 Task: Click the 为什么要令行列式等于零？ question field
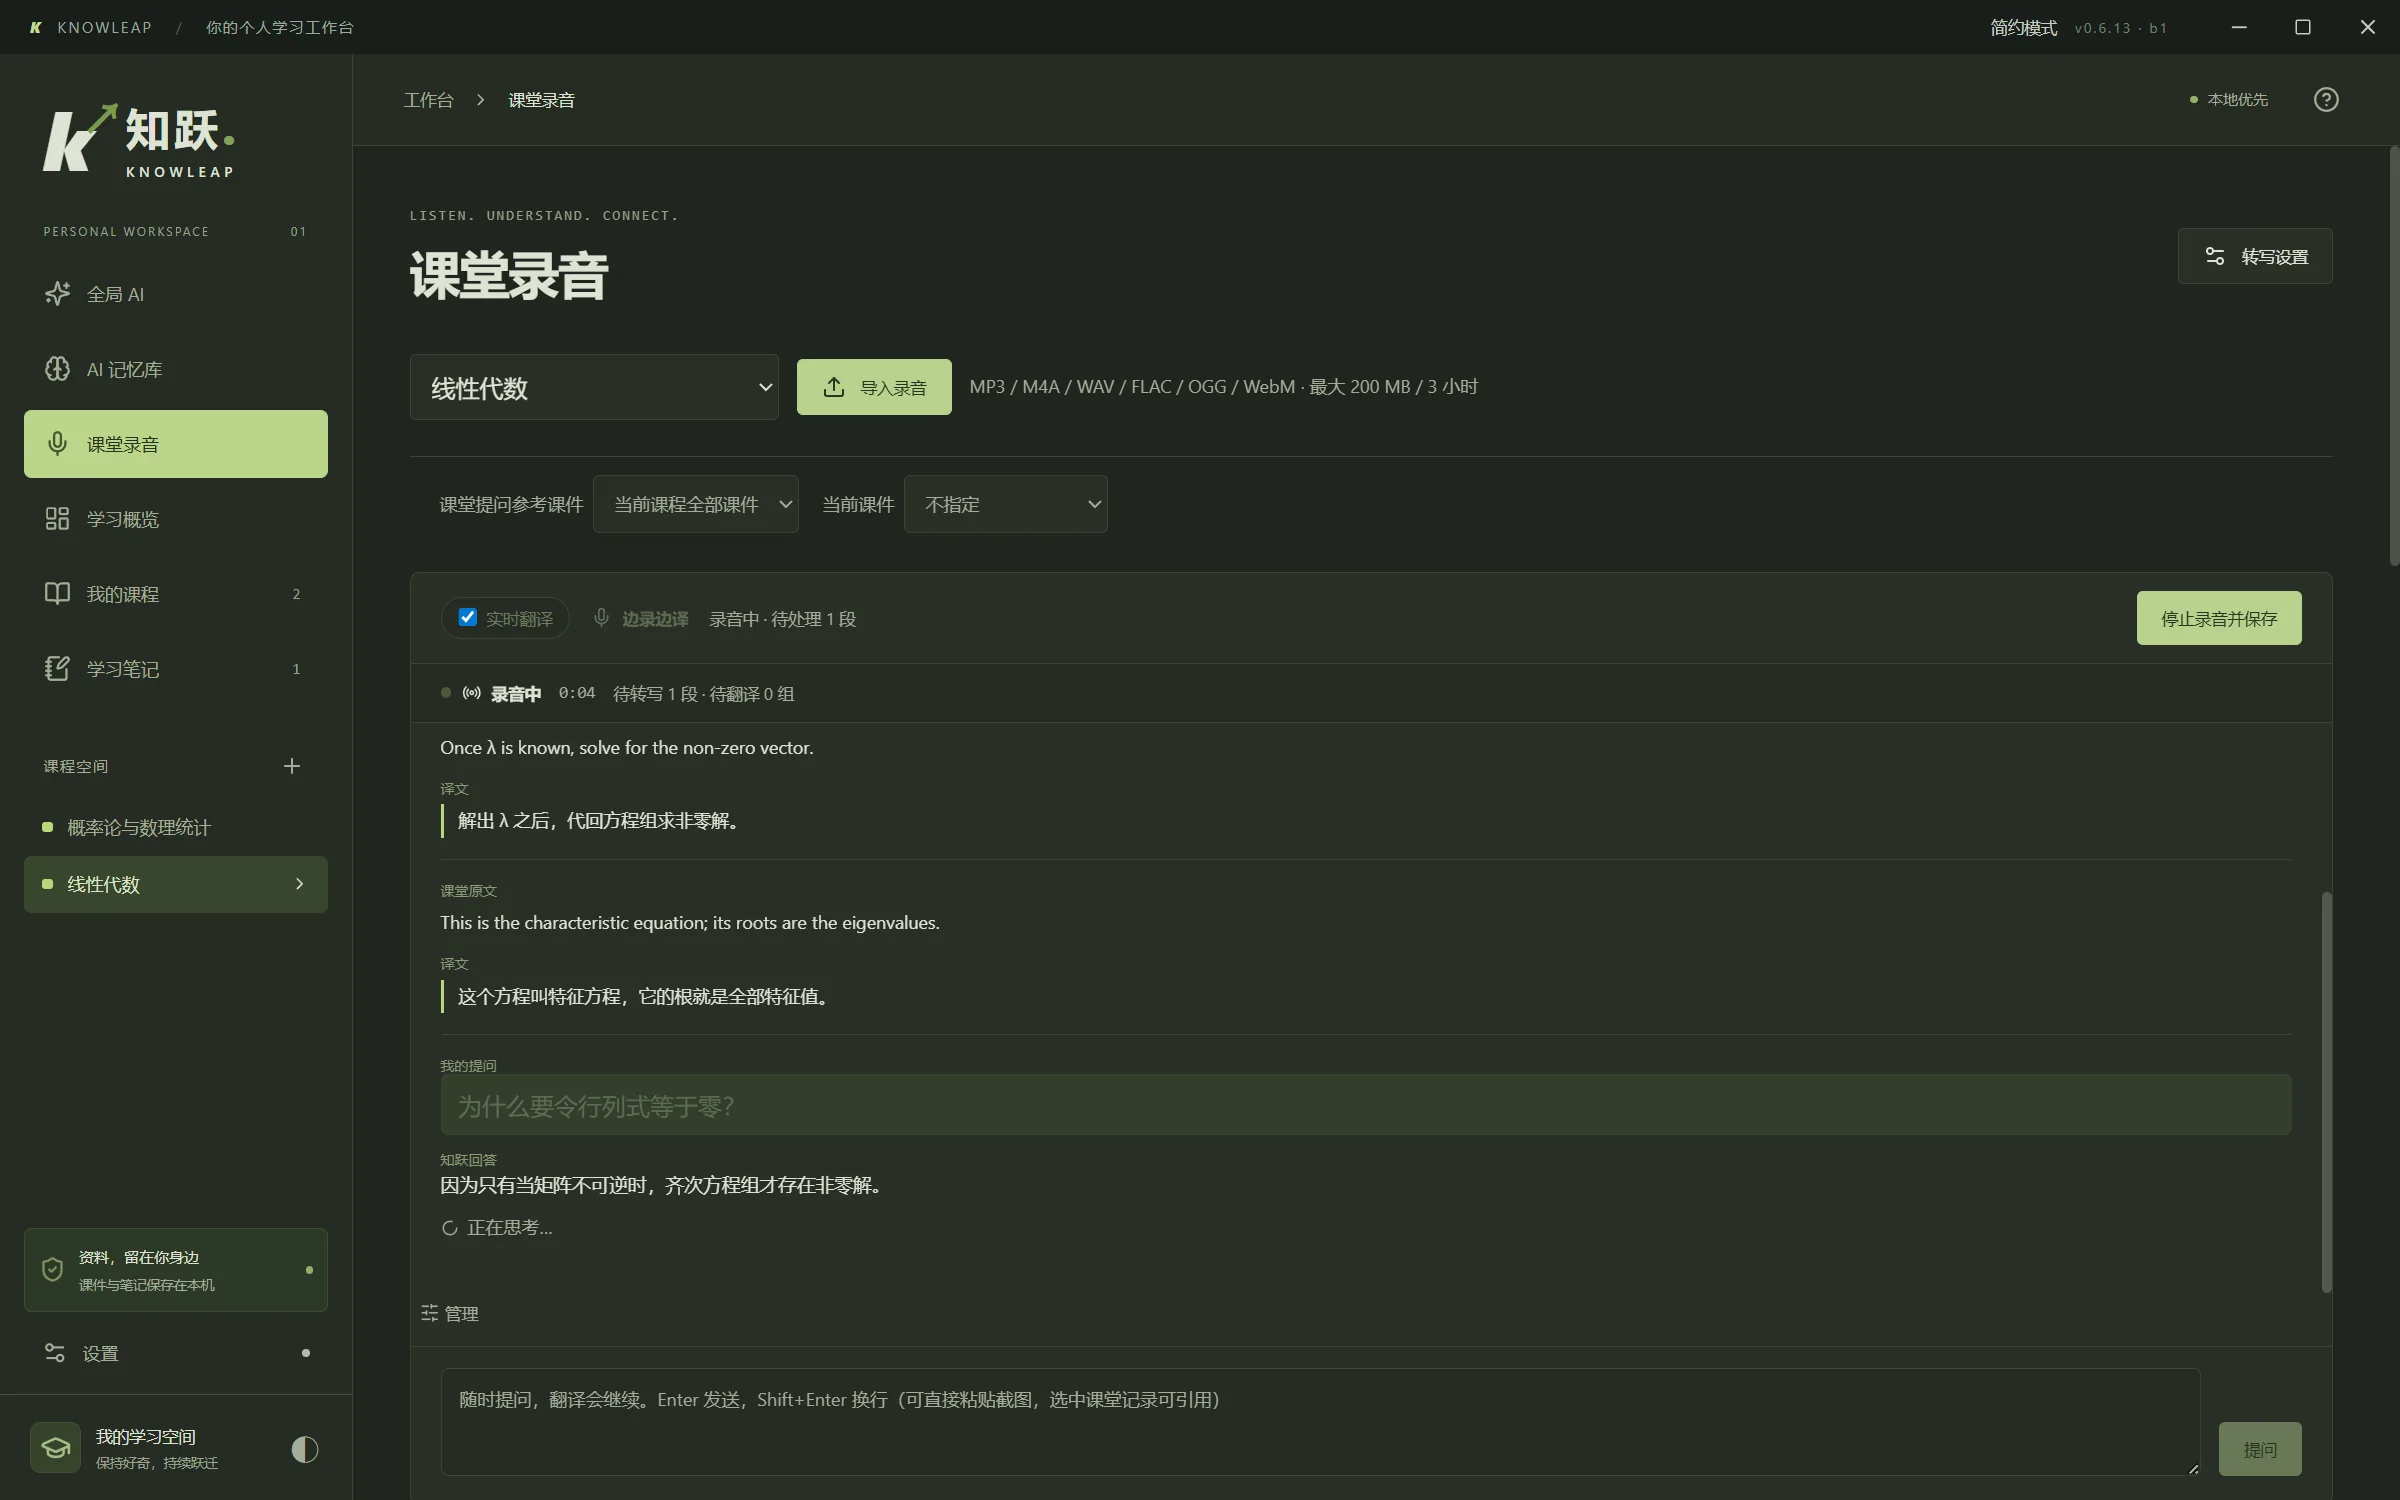(1366, 1105)
